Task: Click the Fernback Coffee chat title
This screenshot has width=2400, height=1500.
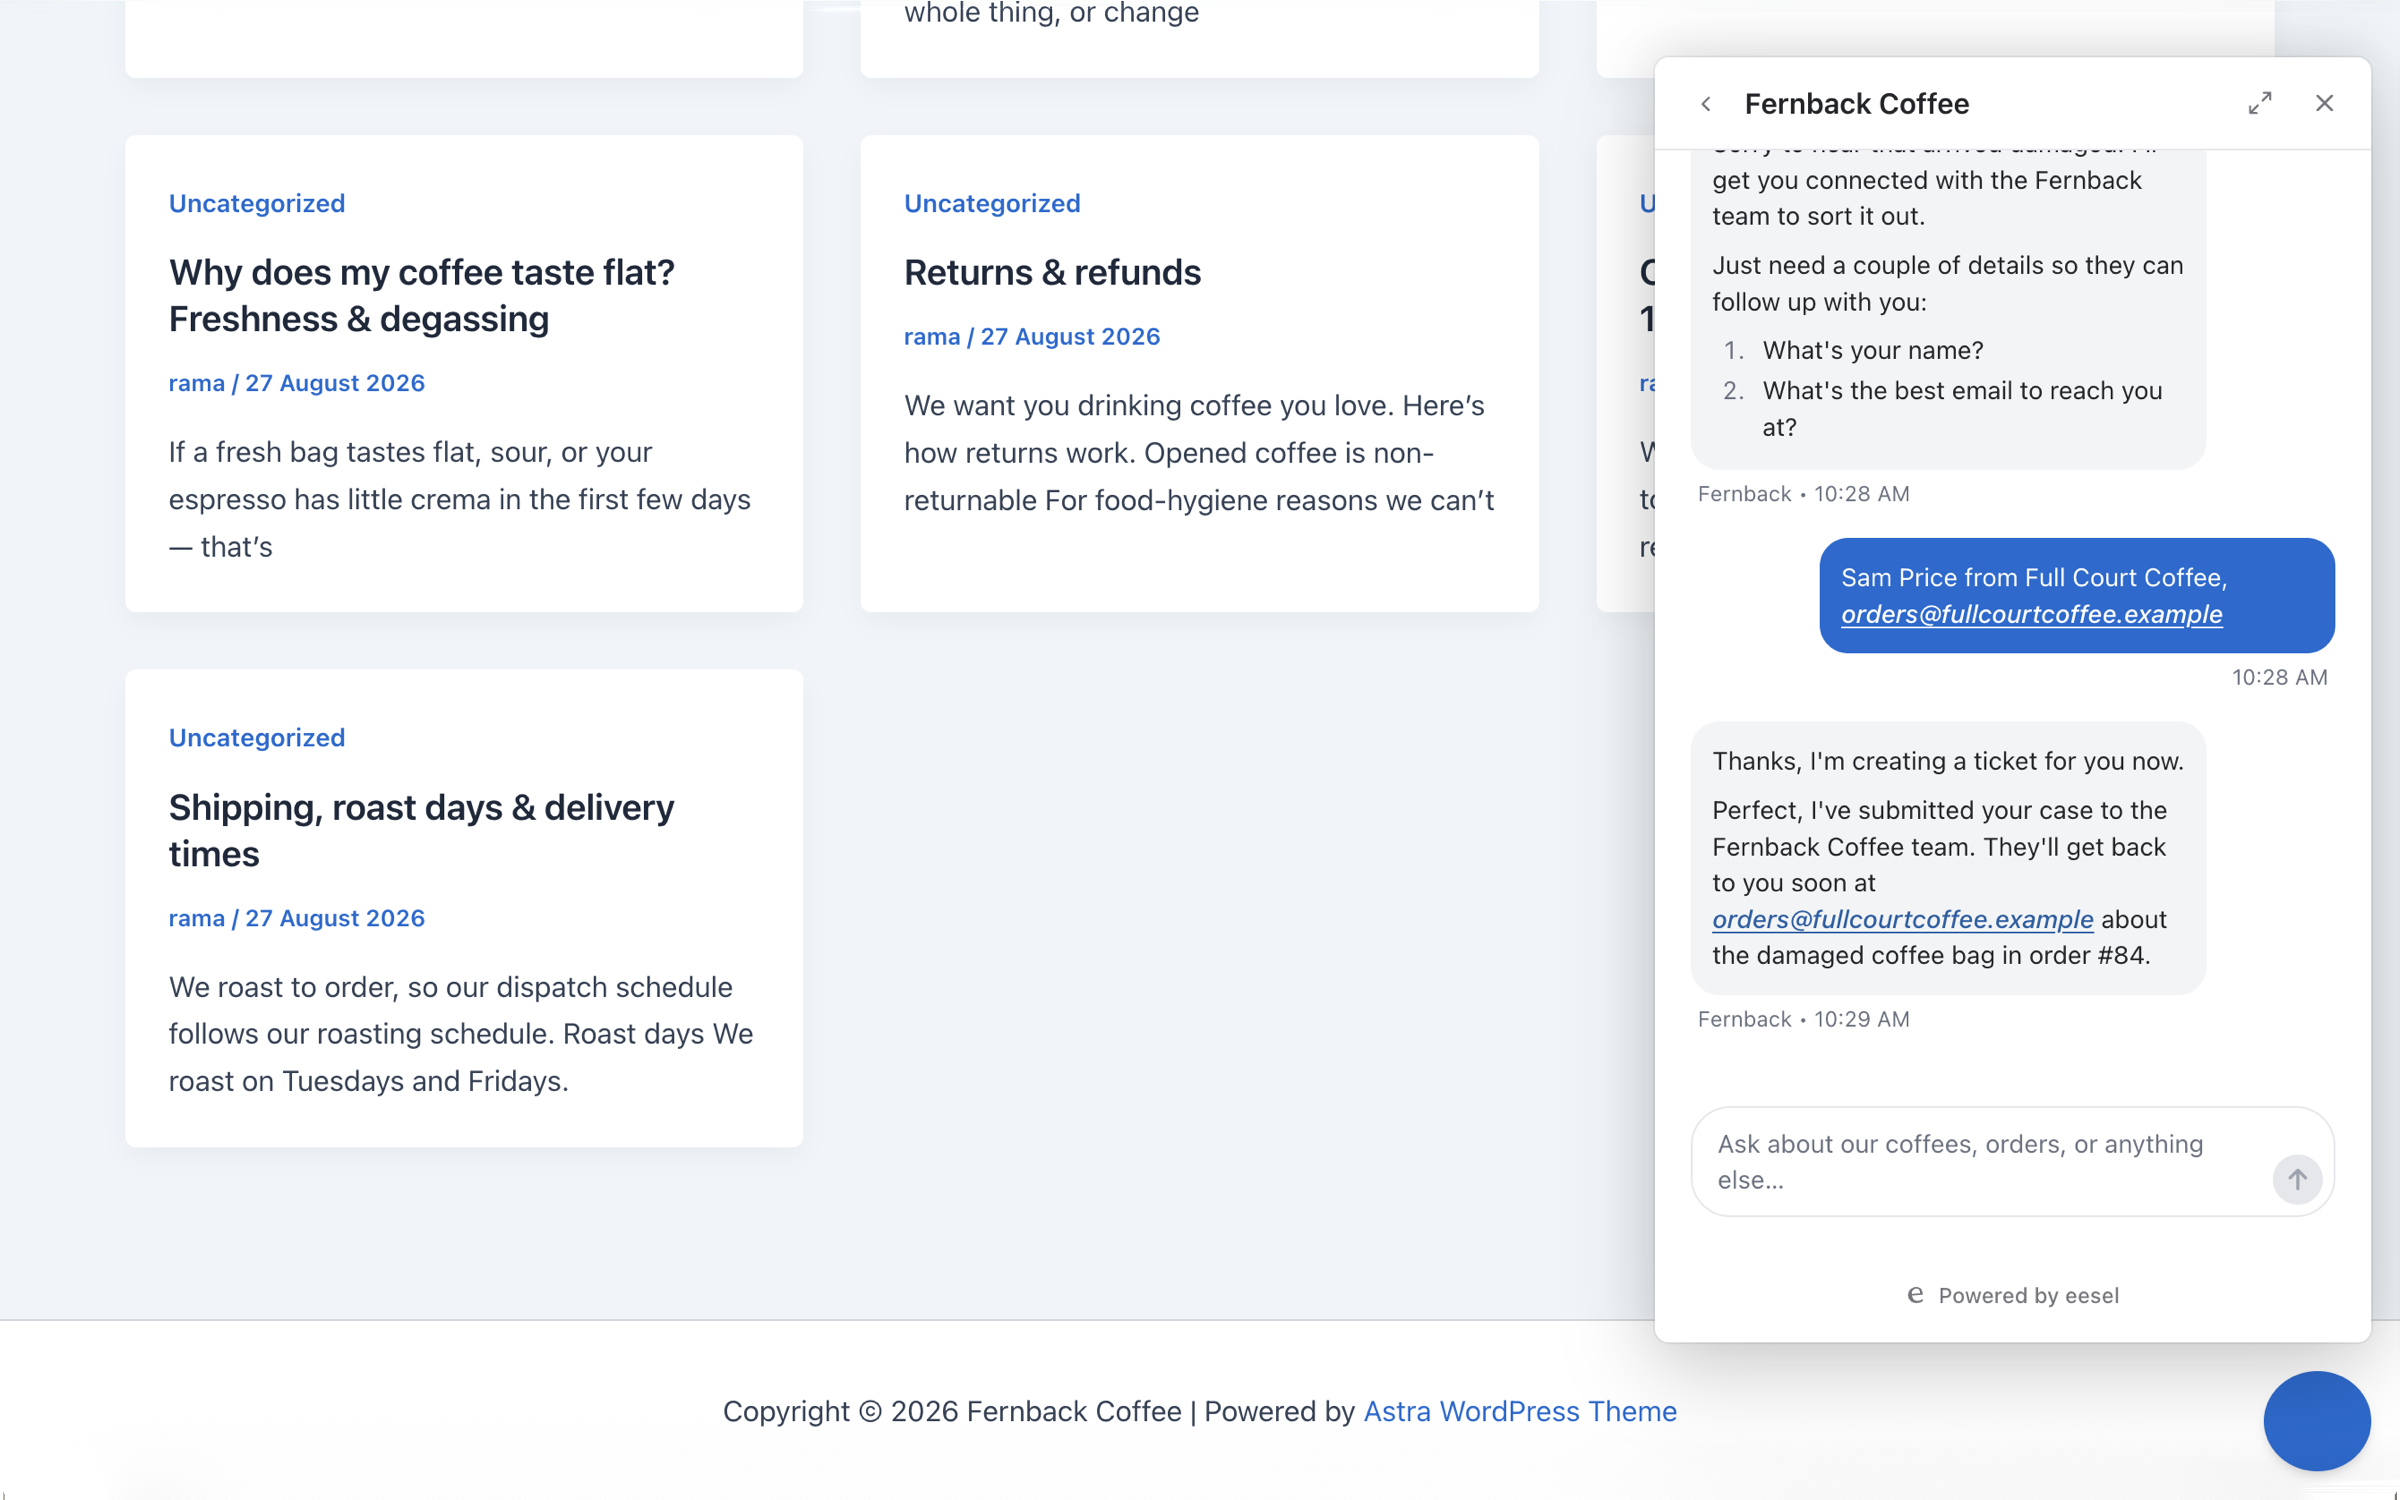Action: point(1856,104)
